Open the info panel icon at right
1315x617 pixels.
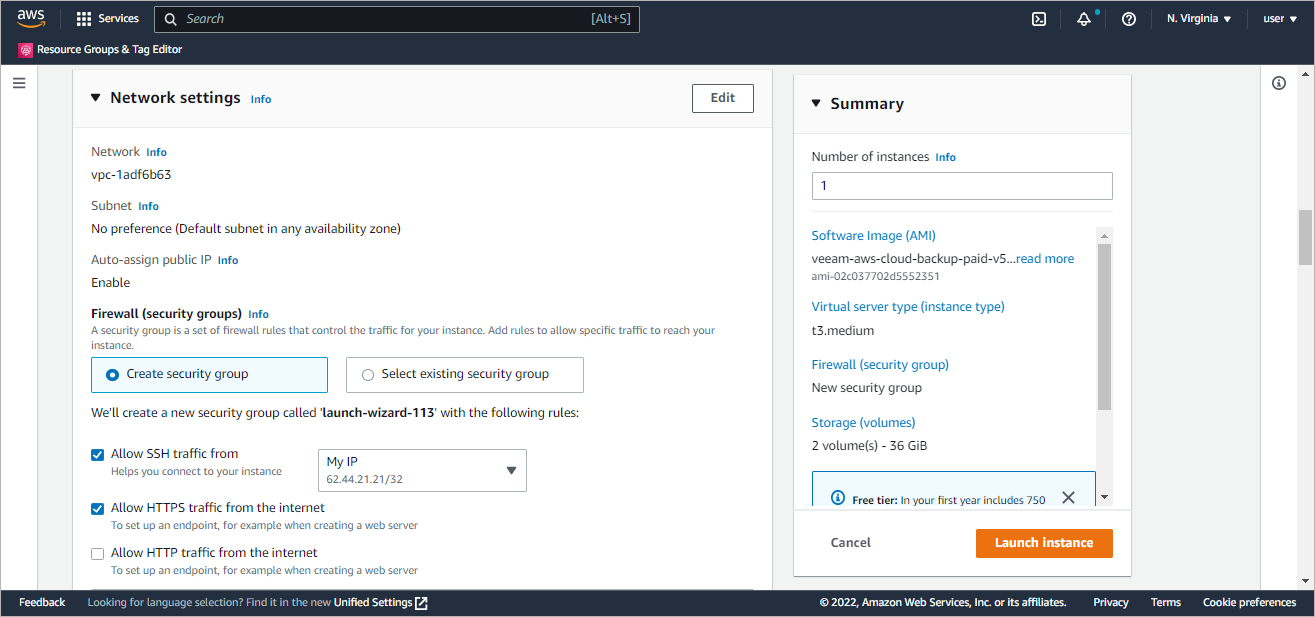1279,83
